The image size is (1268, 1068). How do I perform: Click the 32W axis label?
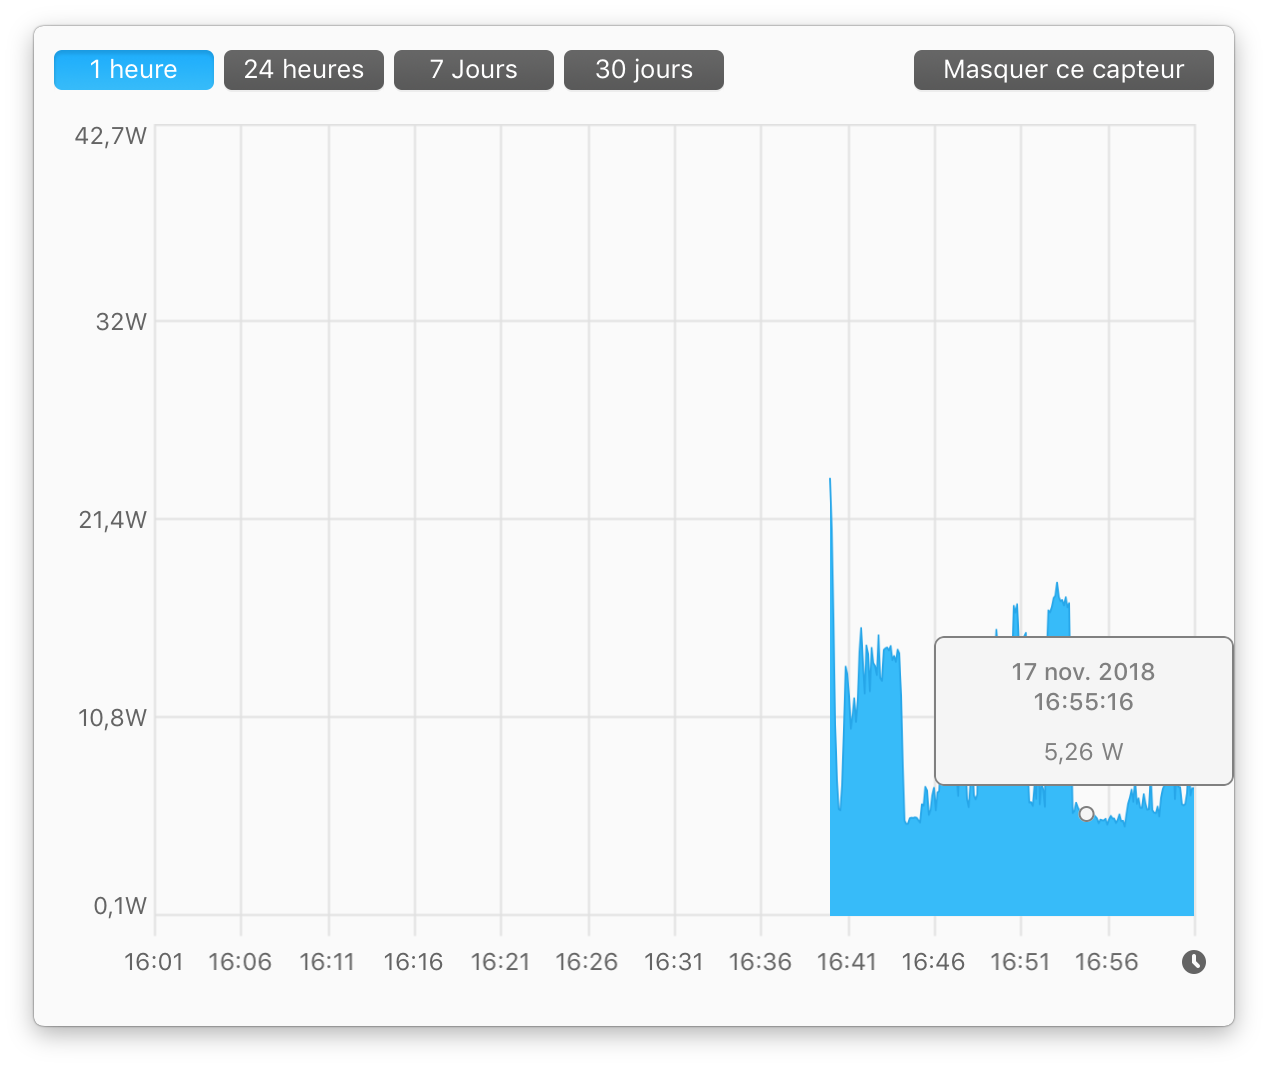click(x=121, y=322)
